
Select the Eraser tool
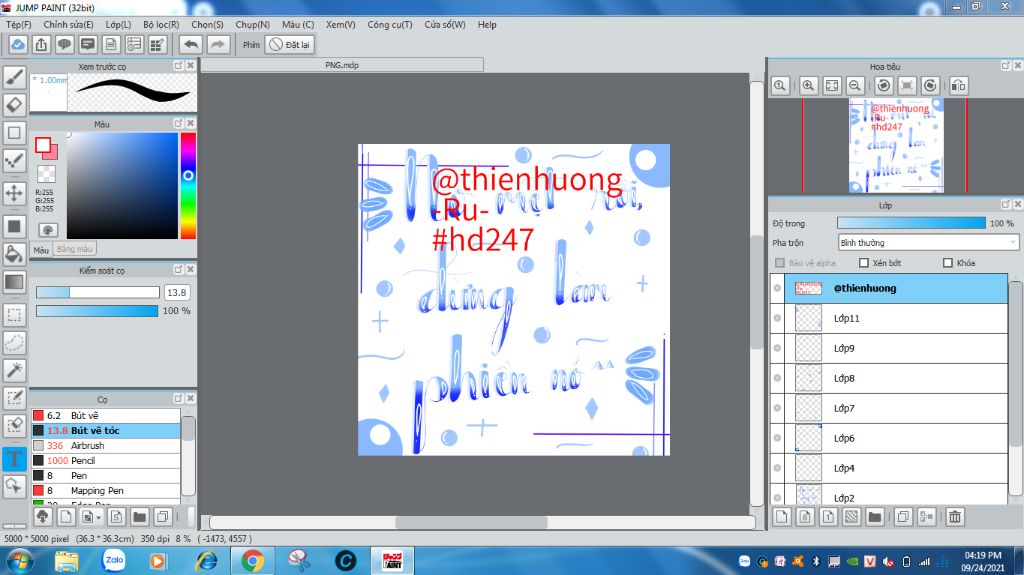point(14,105)
